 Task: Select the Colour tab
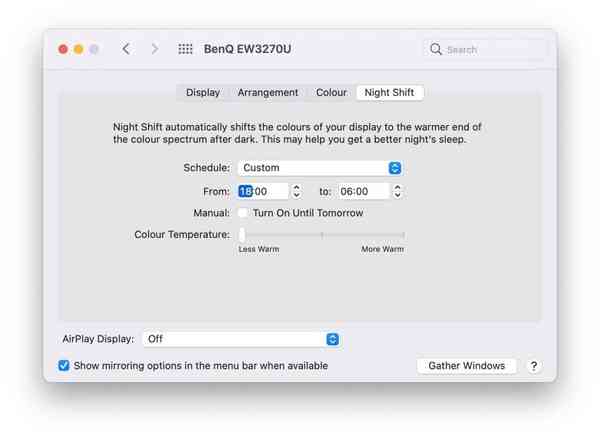[331, 93]
